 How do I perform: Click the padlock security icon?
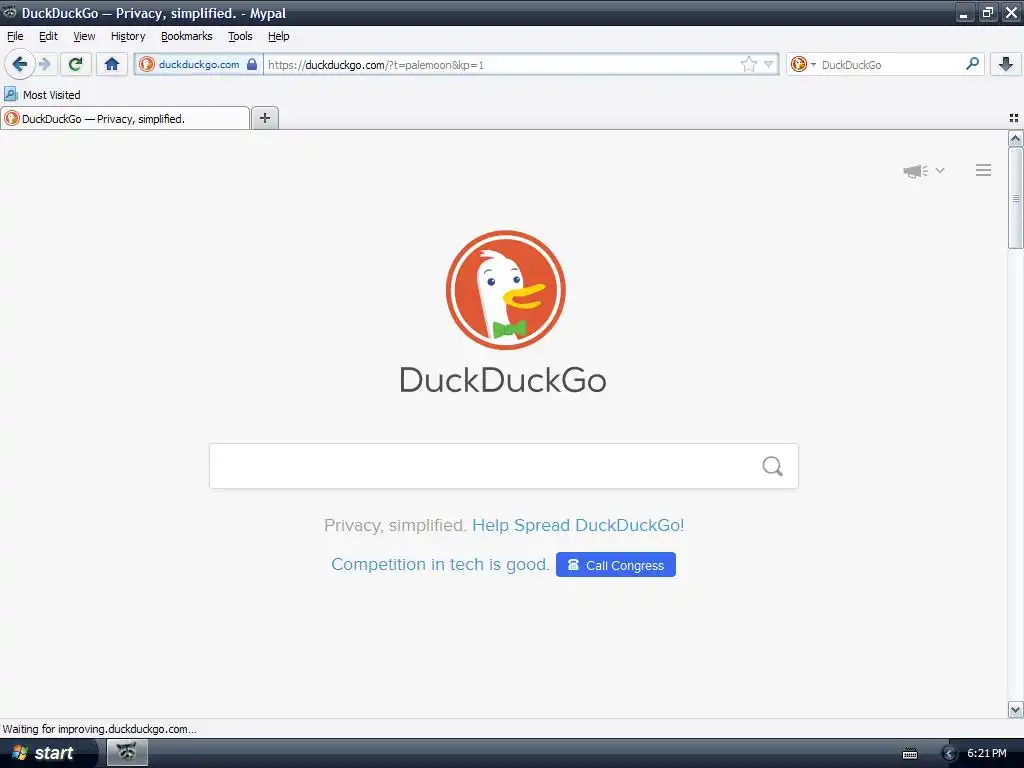[x=252, y=64]
